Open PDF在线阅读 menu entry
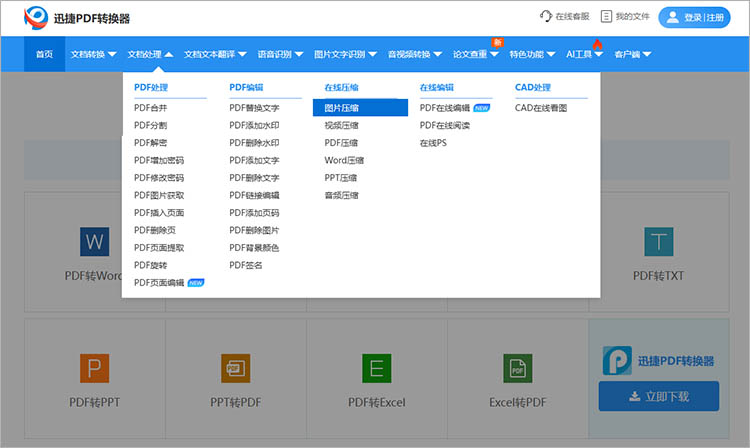Image resolution: width=750 pixels, height=448 pixels. 445,125
